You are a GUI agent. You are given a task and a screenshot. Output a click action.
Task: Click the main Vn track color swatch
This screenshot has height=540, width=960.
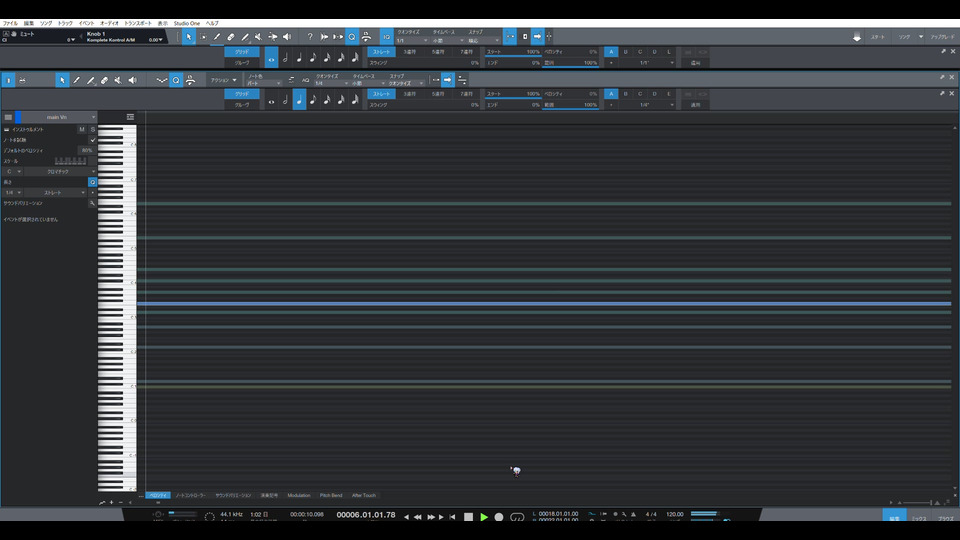(18, 117)
